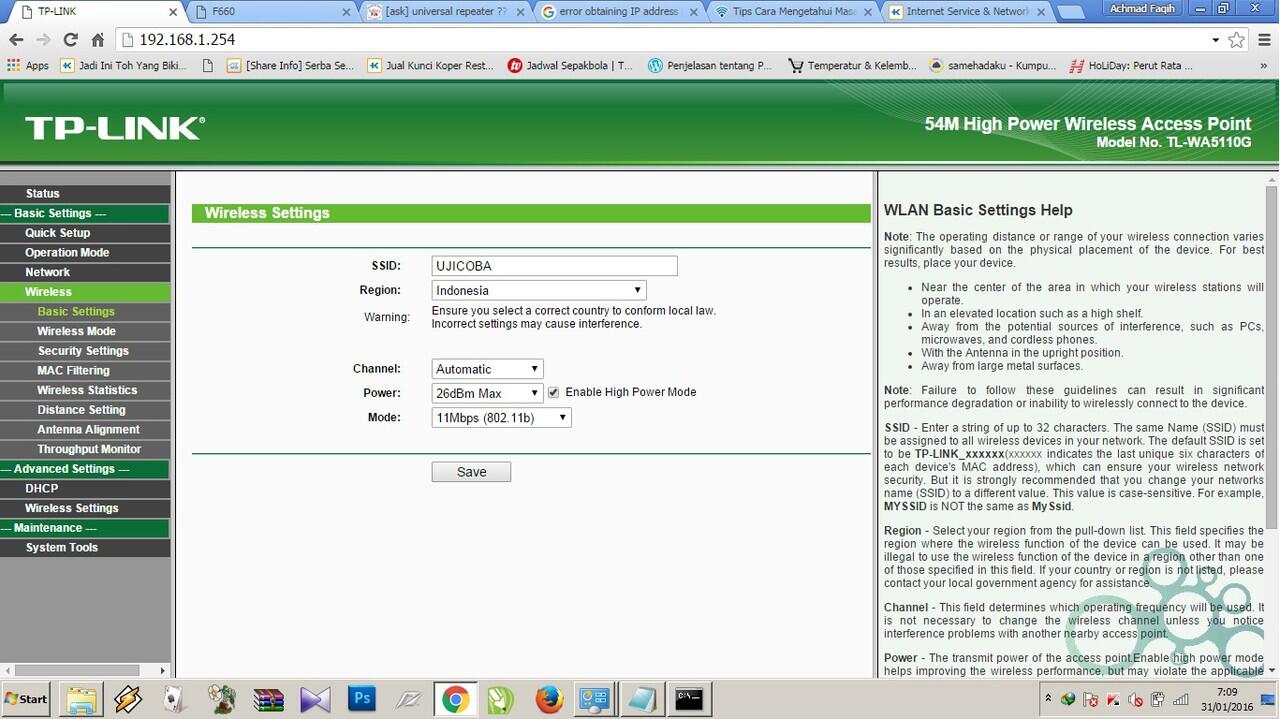Open Quick Setup in sidebar
This screenshot has width=1280, height=719.
tap(85, 233)
